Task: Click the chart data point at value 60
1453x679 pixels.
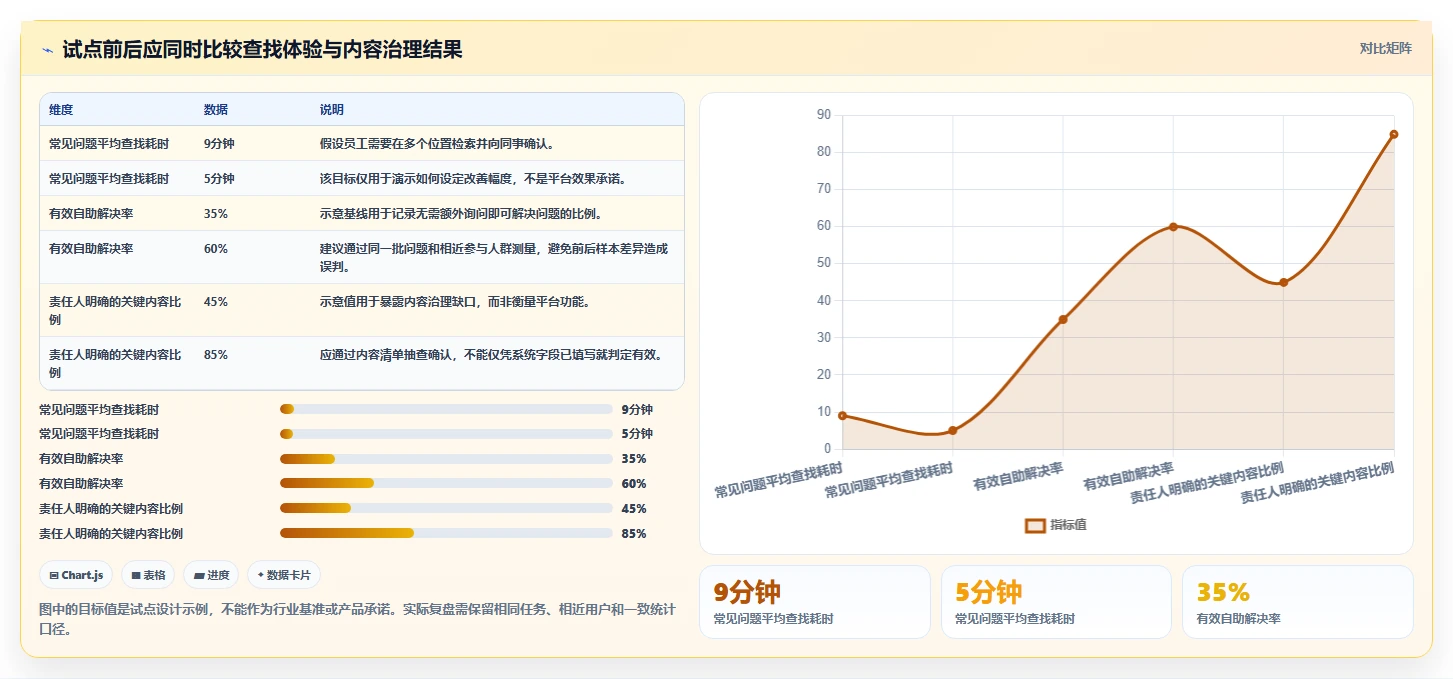Action: pos(1173,226)
